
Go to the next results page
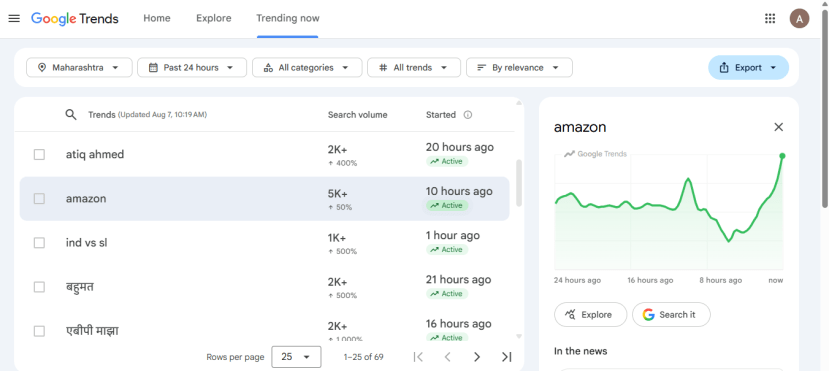(477, 357)
